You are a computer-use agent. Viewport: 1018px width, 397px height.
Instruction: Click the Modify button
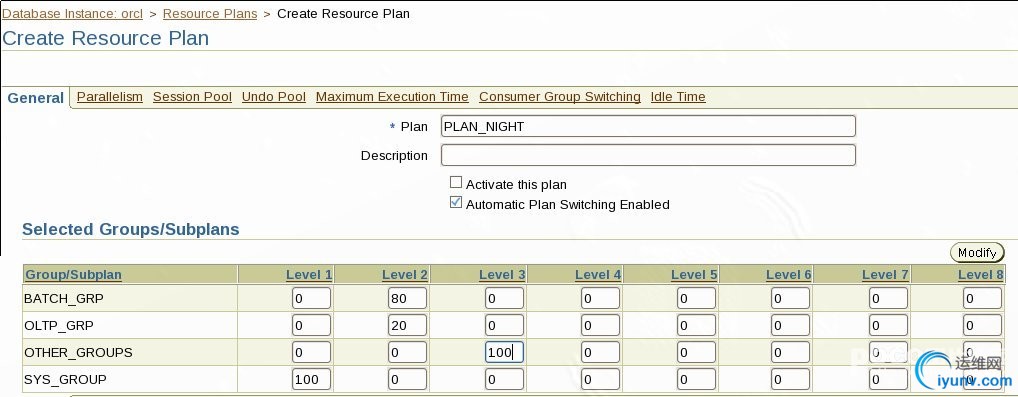tap(977, 253)
